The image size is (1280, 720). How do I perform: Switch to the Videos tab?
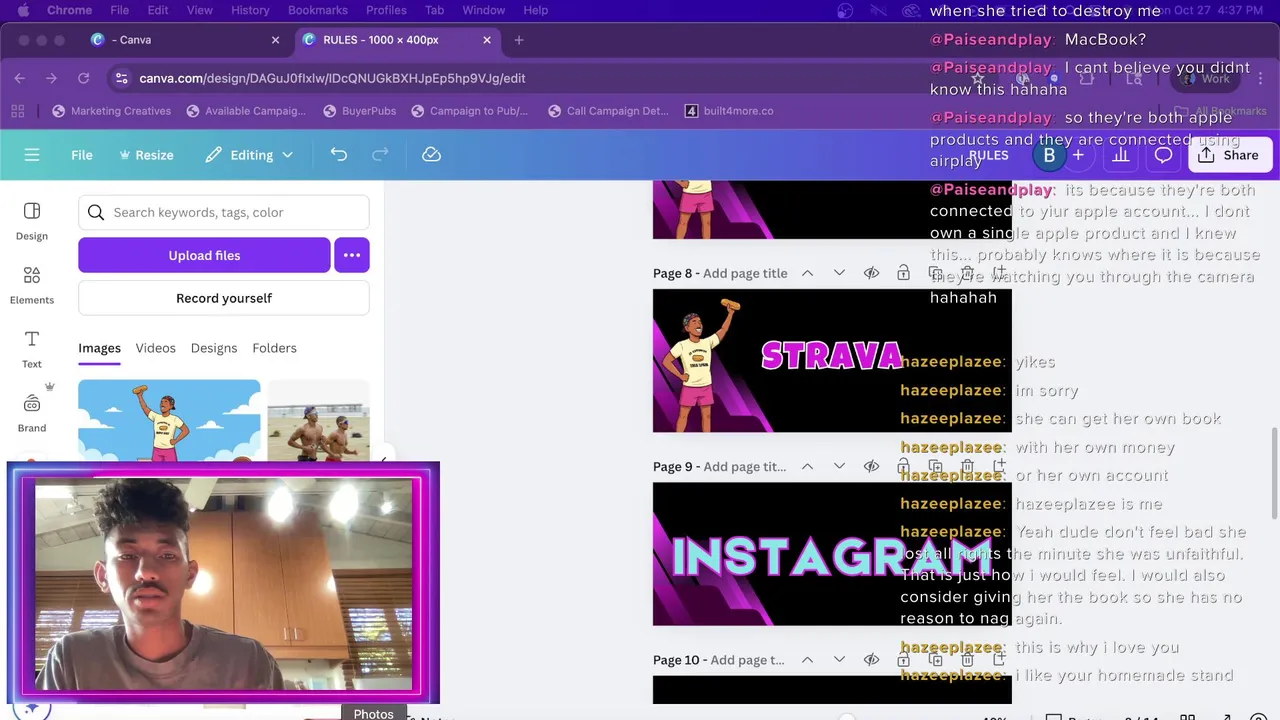point(155,348)
